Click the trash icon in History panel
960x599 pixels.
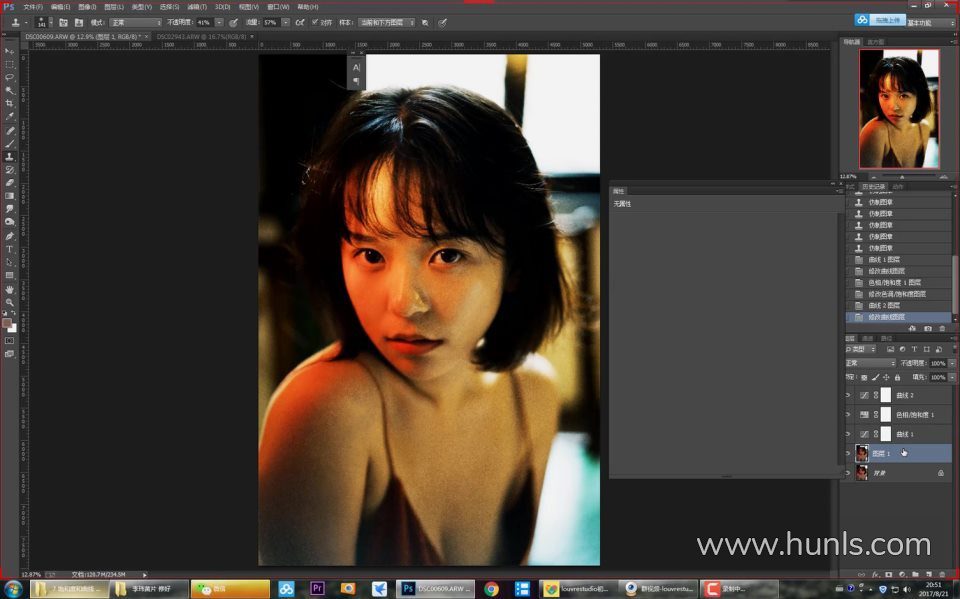coord(942,329)
